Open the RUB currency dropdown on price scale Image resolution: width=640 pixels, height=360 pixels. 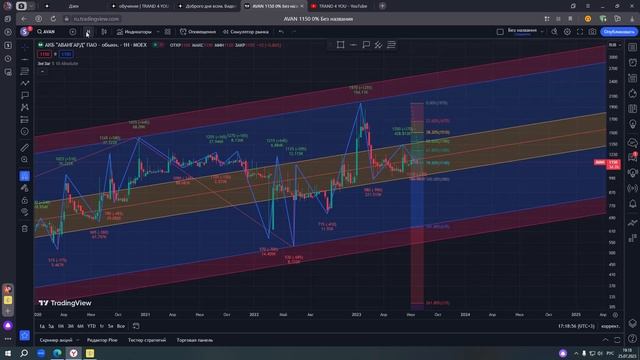pos(614,45)
